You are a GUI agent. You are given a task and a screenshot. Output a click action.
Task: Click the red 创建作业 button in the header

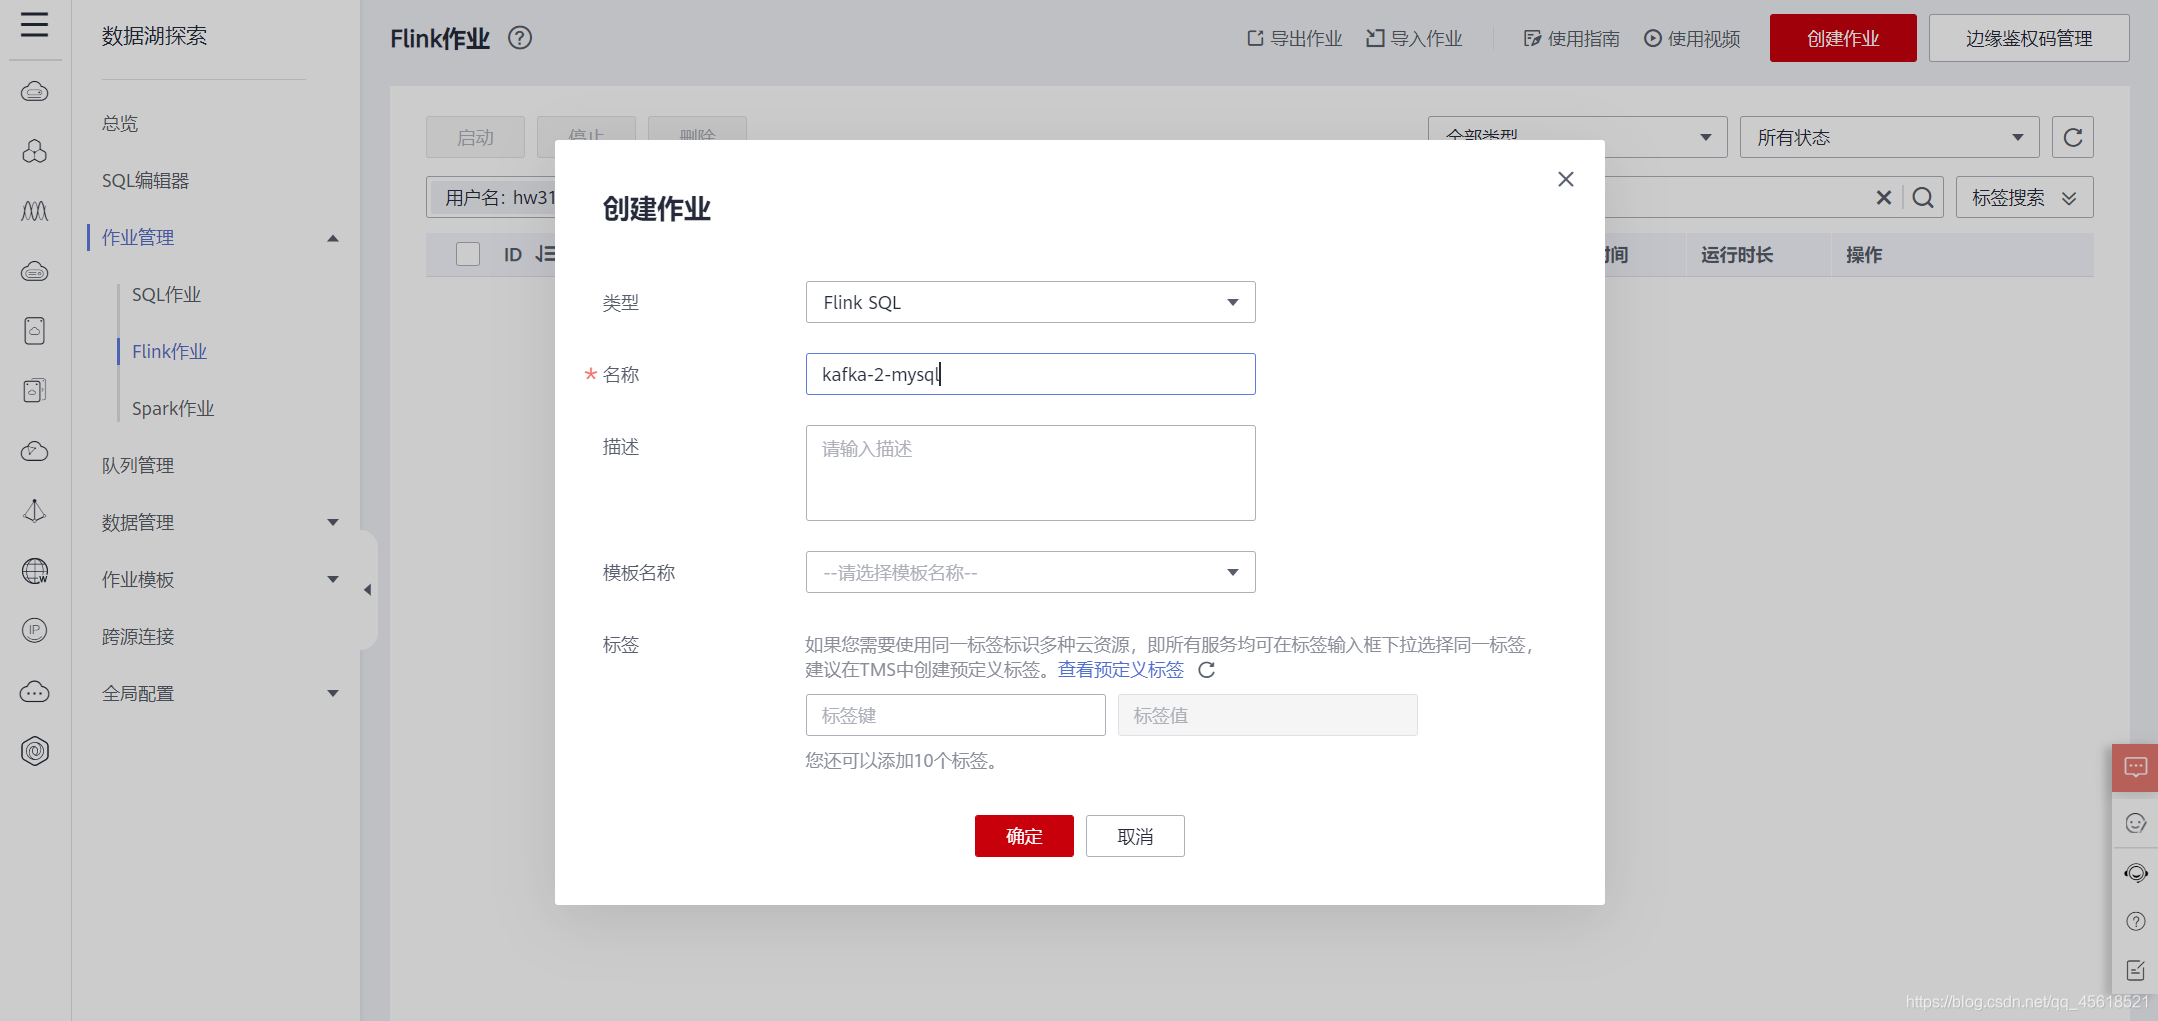[1843, 38]
